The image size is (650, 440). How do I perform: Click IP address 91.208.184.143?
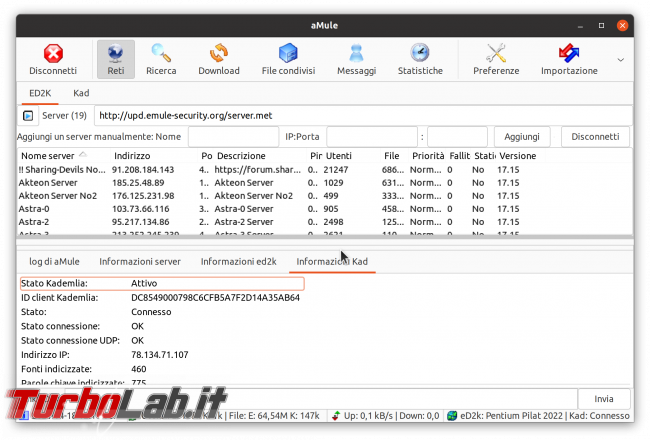[143, 170]
